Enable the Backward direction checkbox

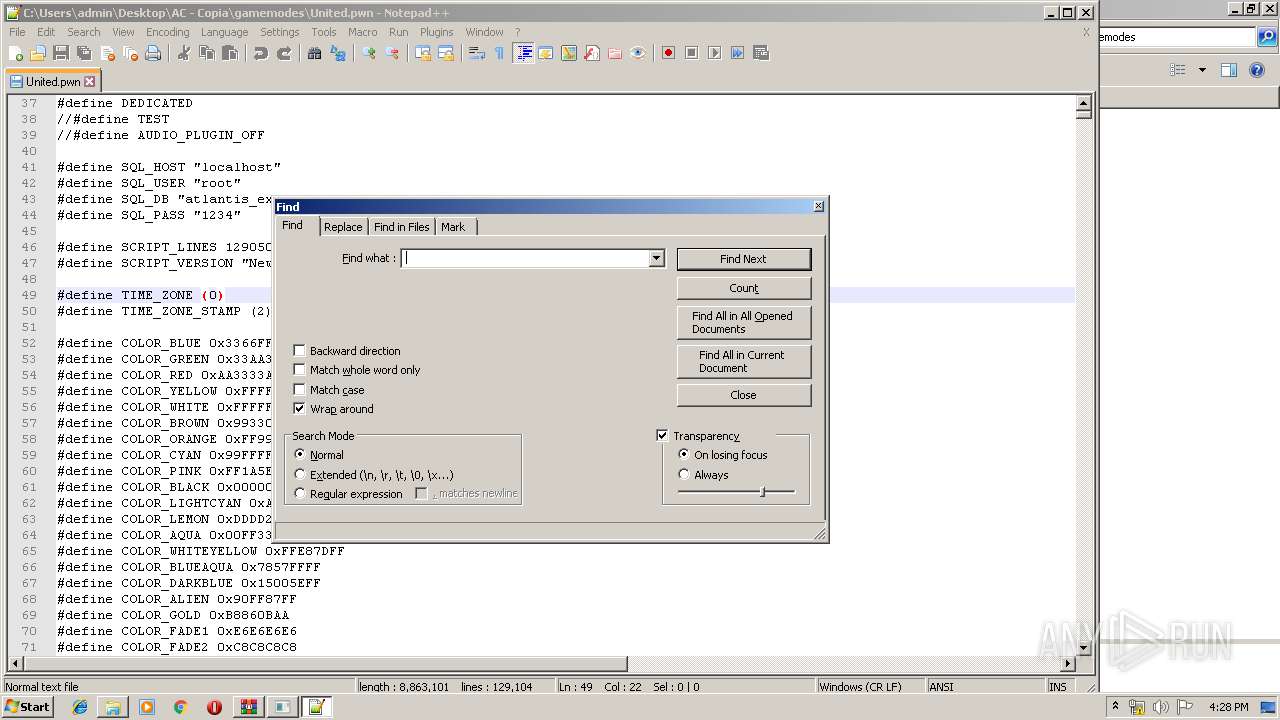point(299,351)
